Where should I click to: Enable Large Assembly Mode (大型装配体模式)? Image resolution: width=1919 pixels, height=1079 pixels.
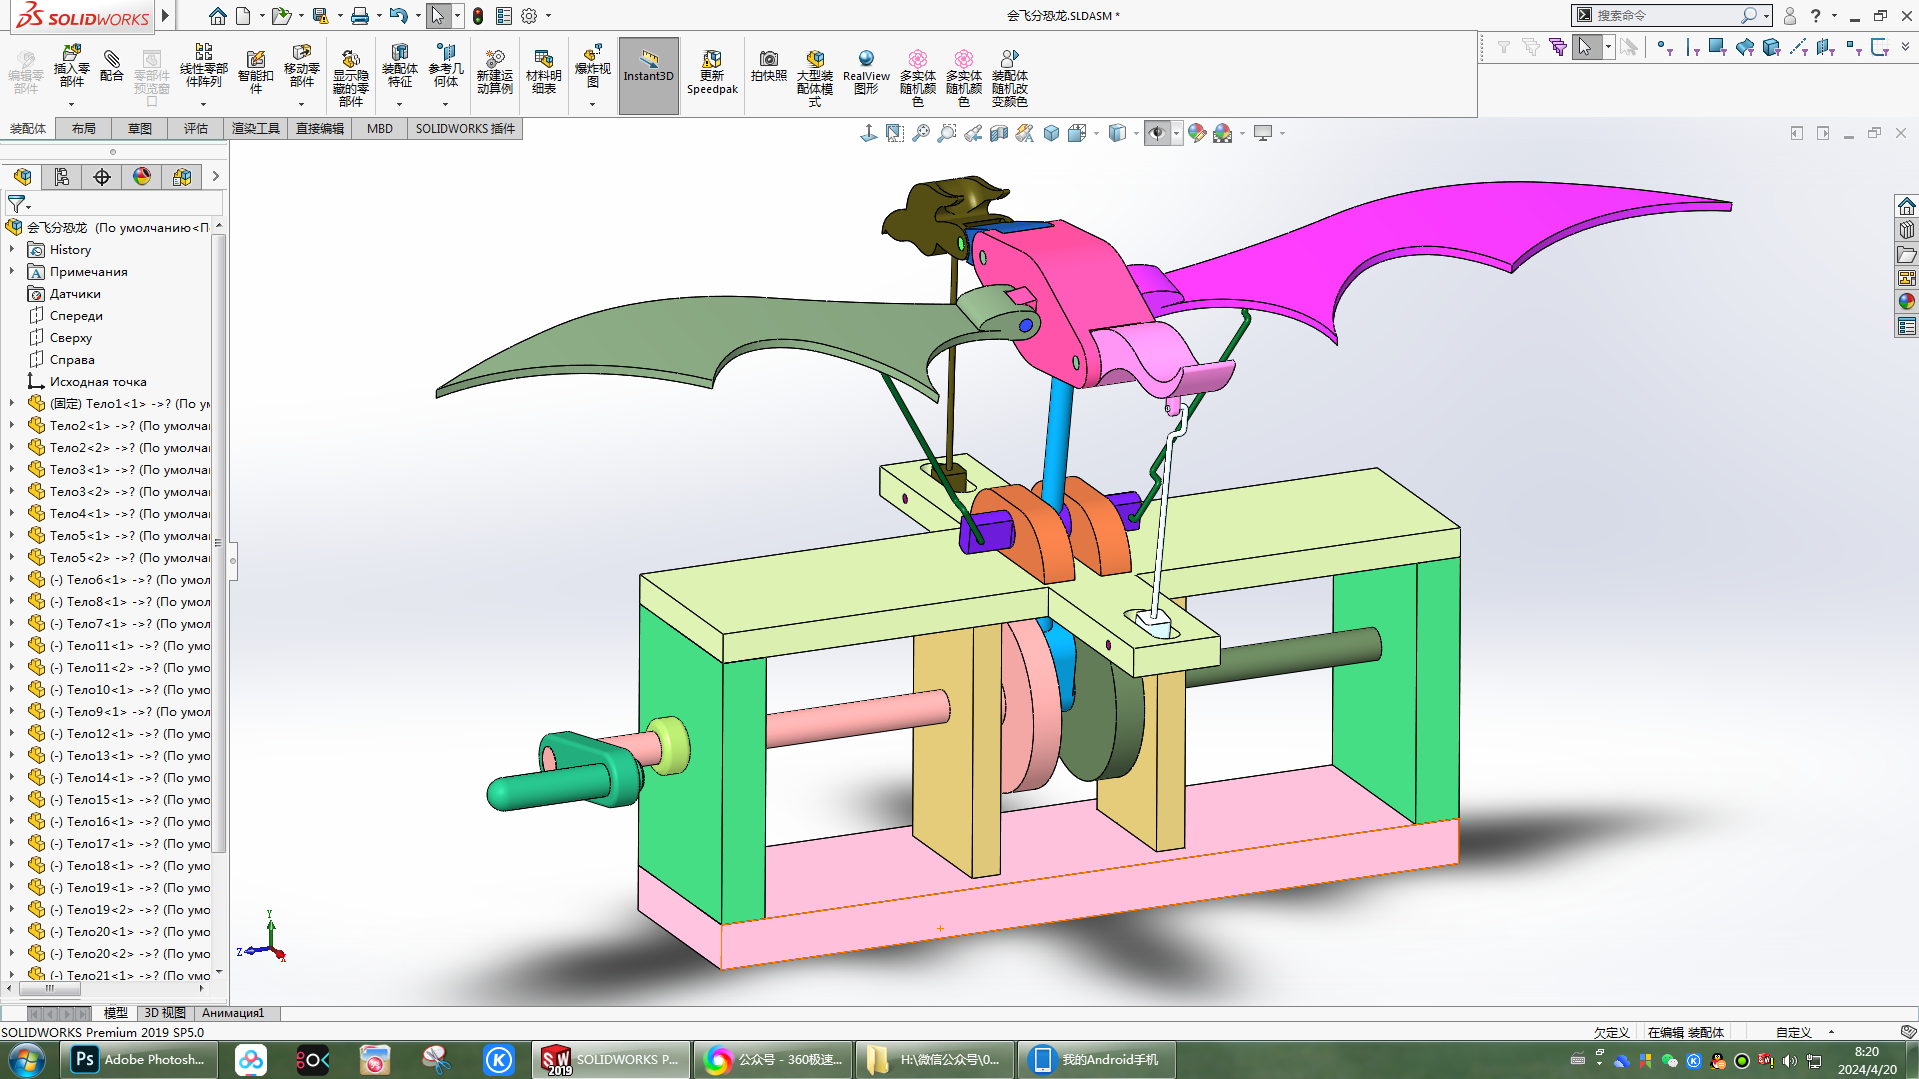coord(814,77)
